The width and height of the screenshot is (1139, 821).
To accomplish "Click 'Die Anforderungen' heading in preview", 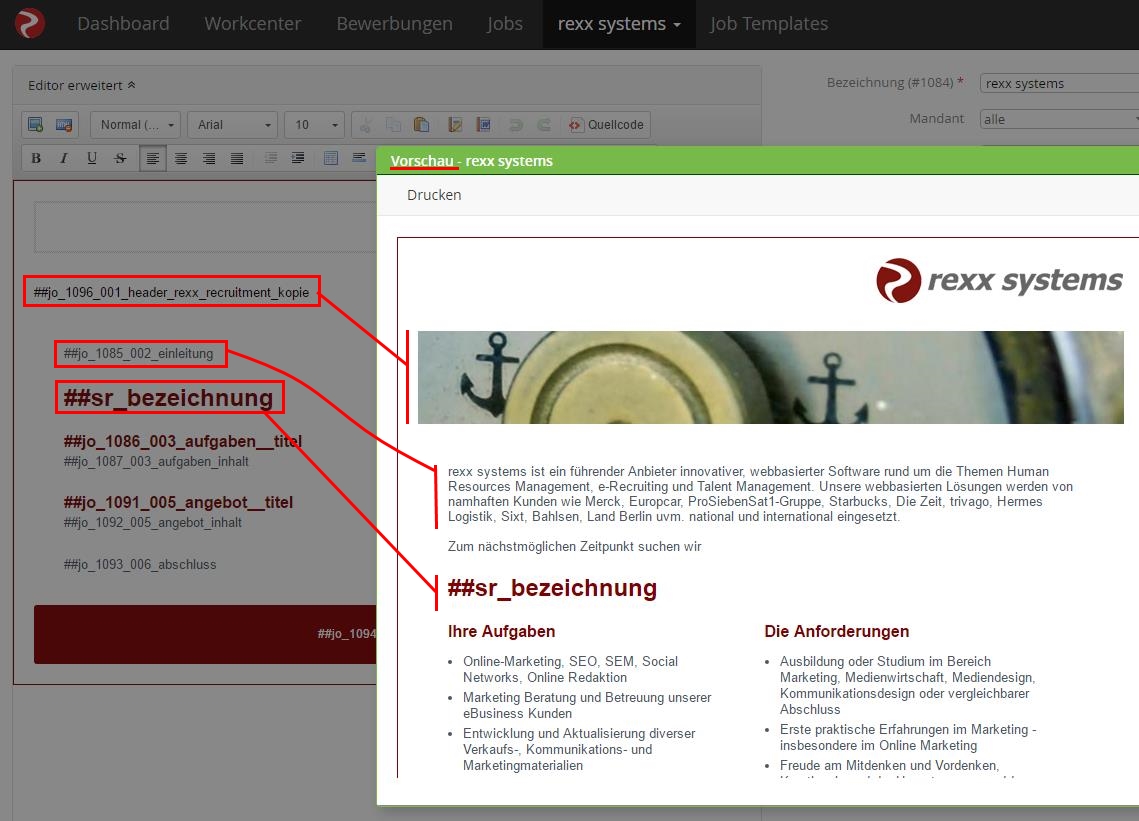I will pos(837,631).
